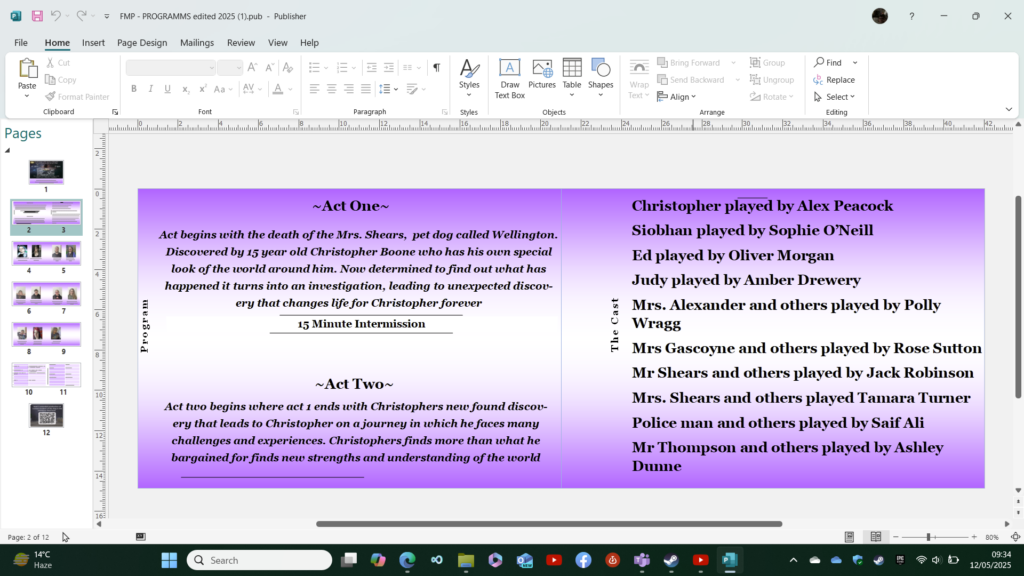Click the Find button
The height and width of the screenshot is (576, 1024).
(x=828, y=63)
